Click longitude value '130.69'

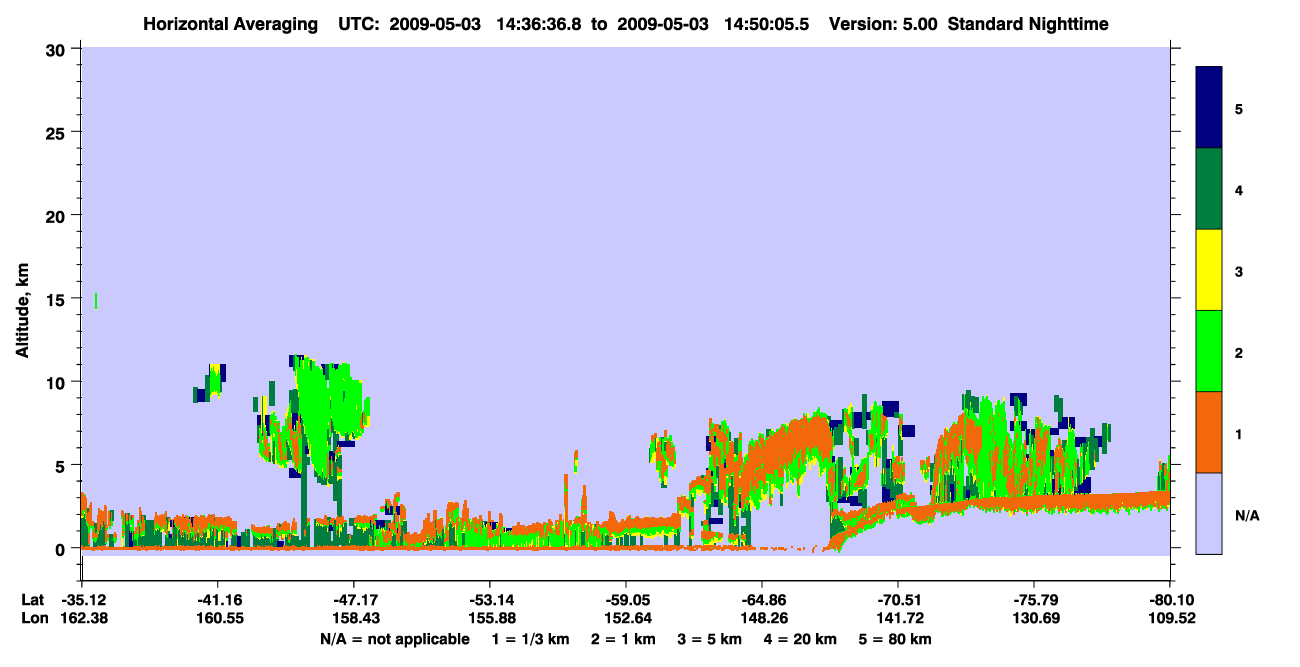point(1035,619)
